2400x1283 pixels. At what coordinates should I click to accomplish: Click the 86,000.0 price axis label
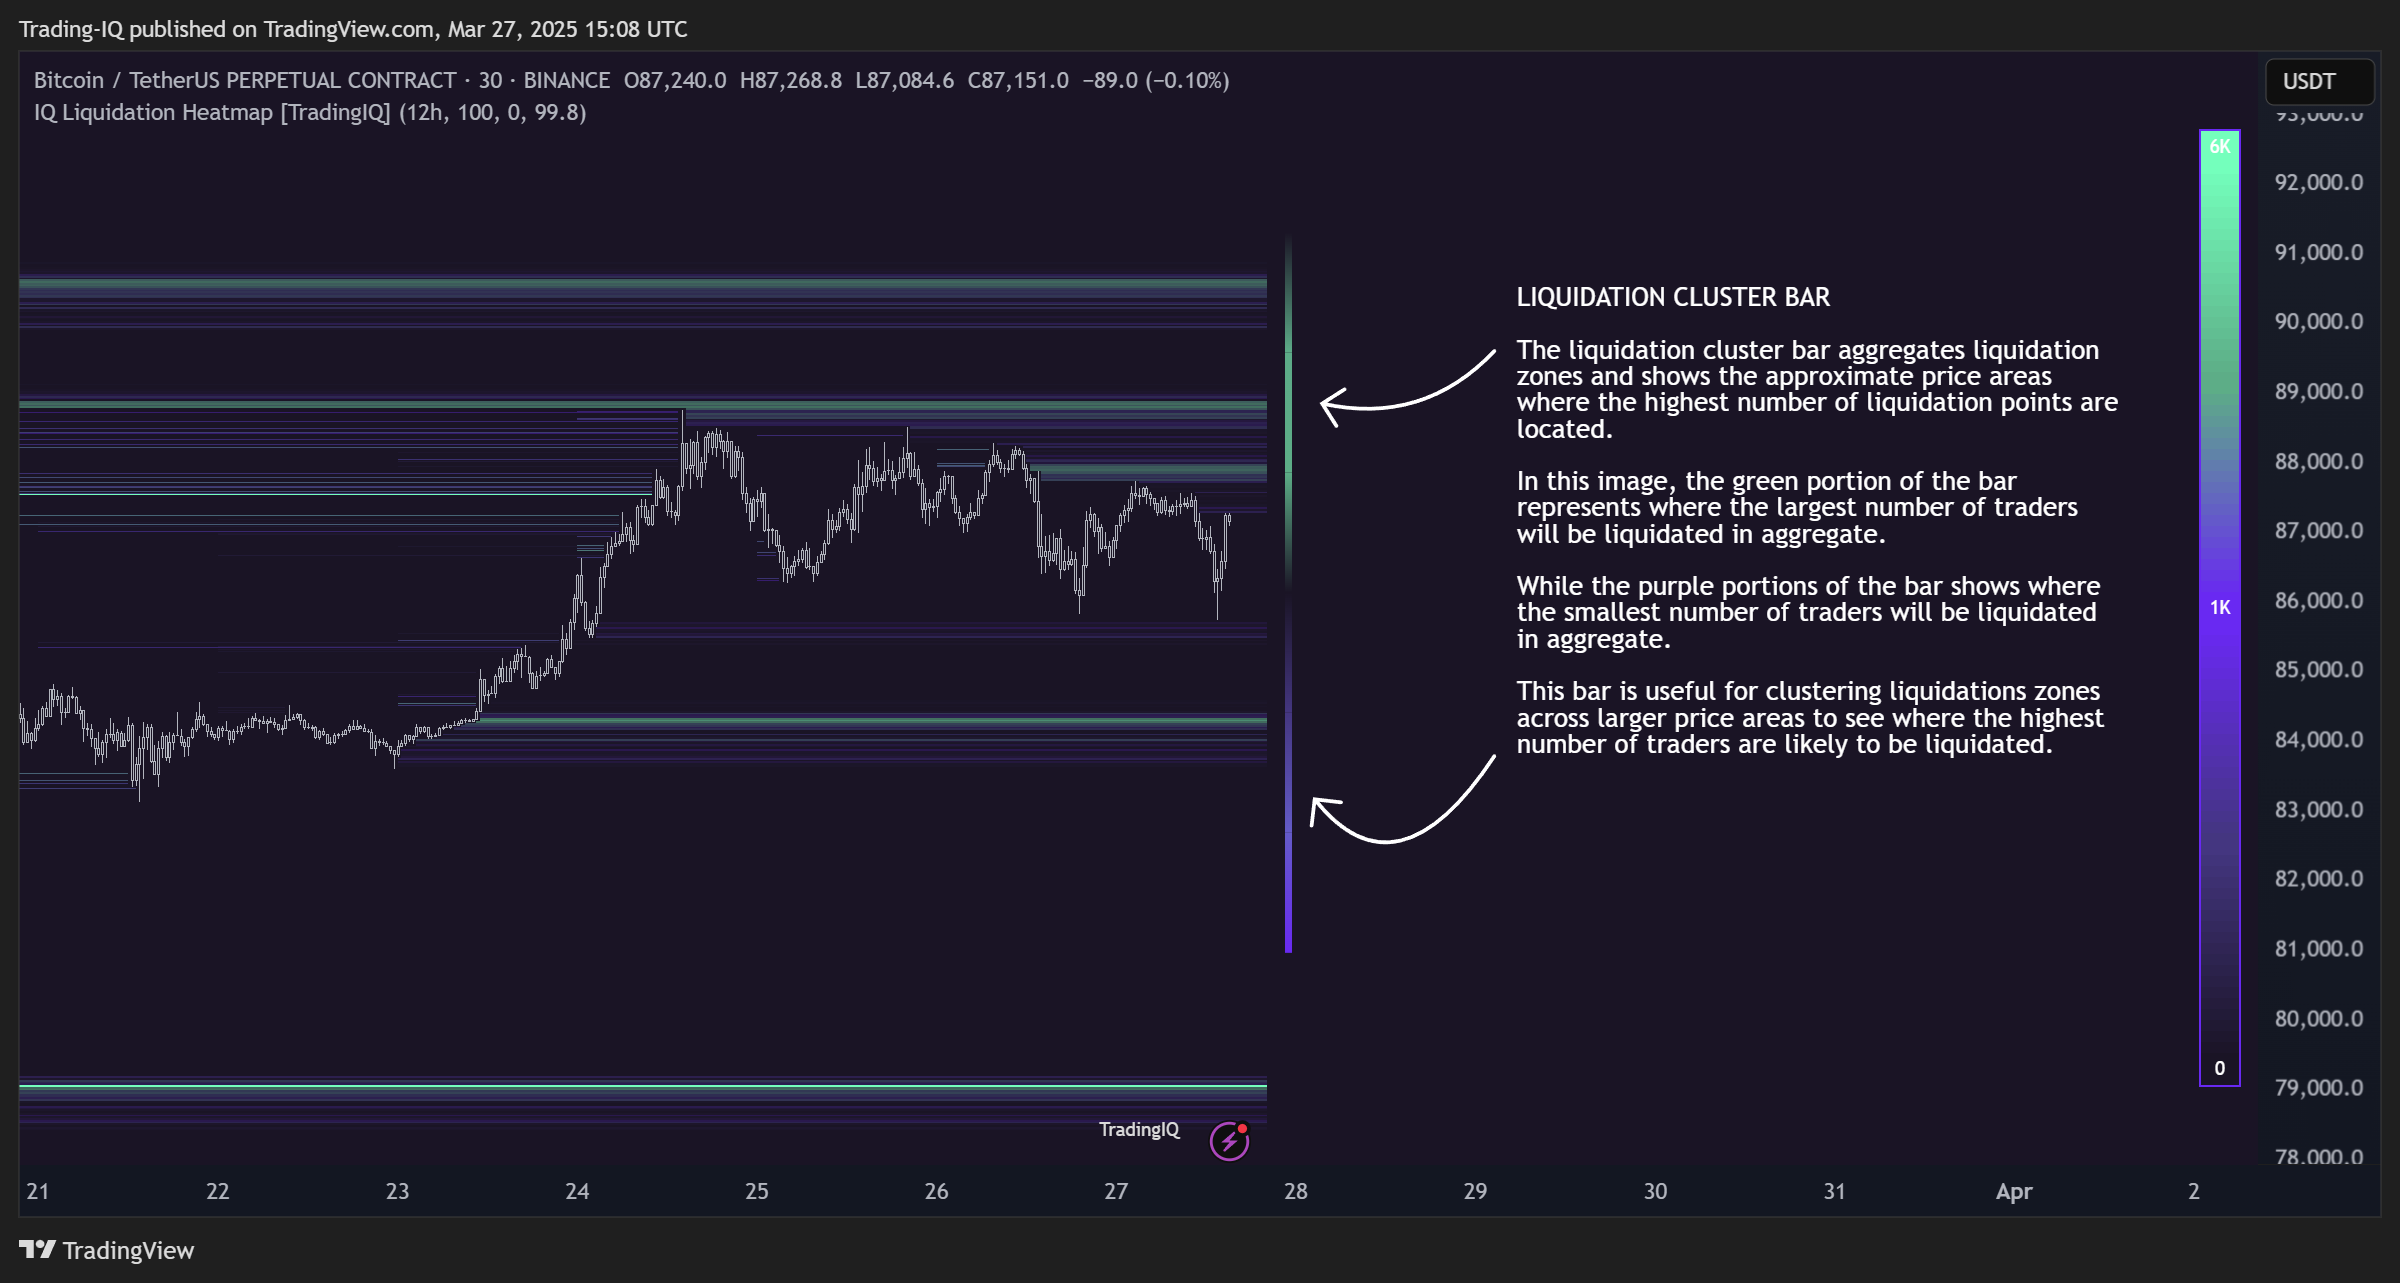pos(2319,600)
